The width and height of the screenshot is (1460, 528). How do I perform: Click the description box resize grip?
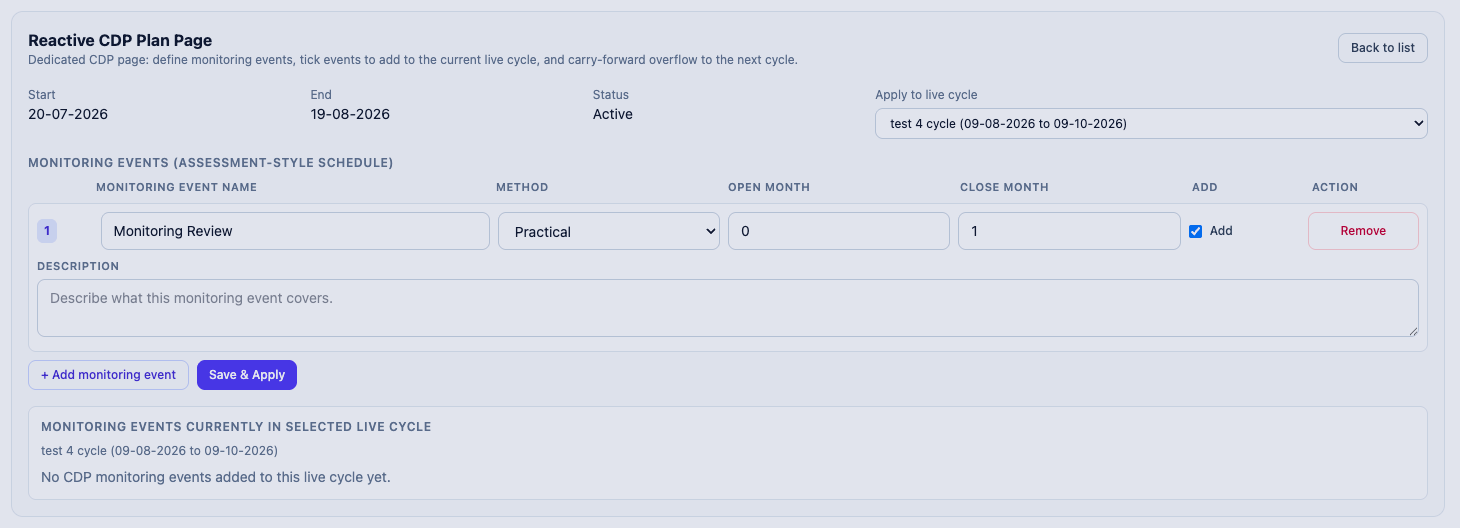tap(1413, 331)
